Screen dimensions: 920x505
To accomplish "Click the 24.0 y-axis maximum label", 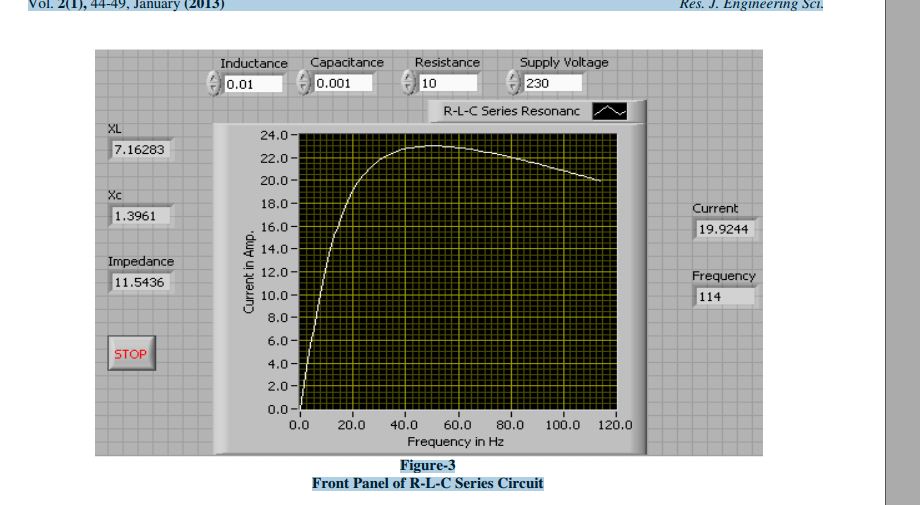I will pyautogui.click(x=274, y=135).
